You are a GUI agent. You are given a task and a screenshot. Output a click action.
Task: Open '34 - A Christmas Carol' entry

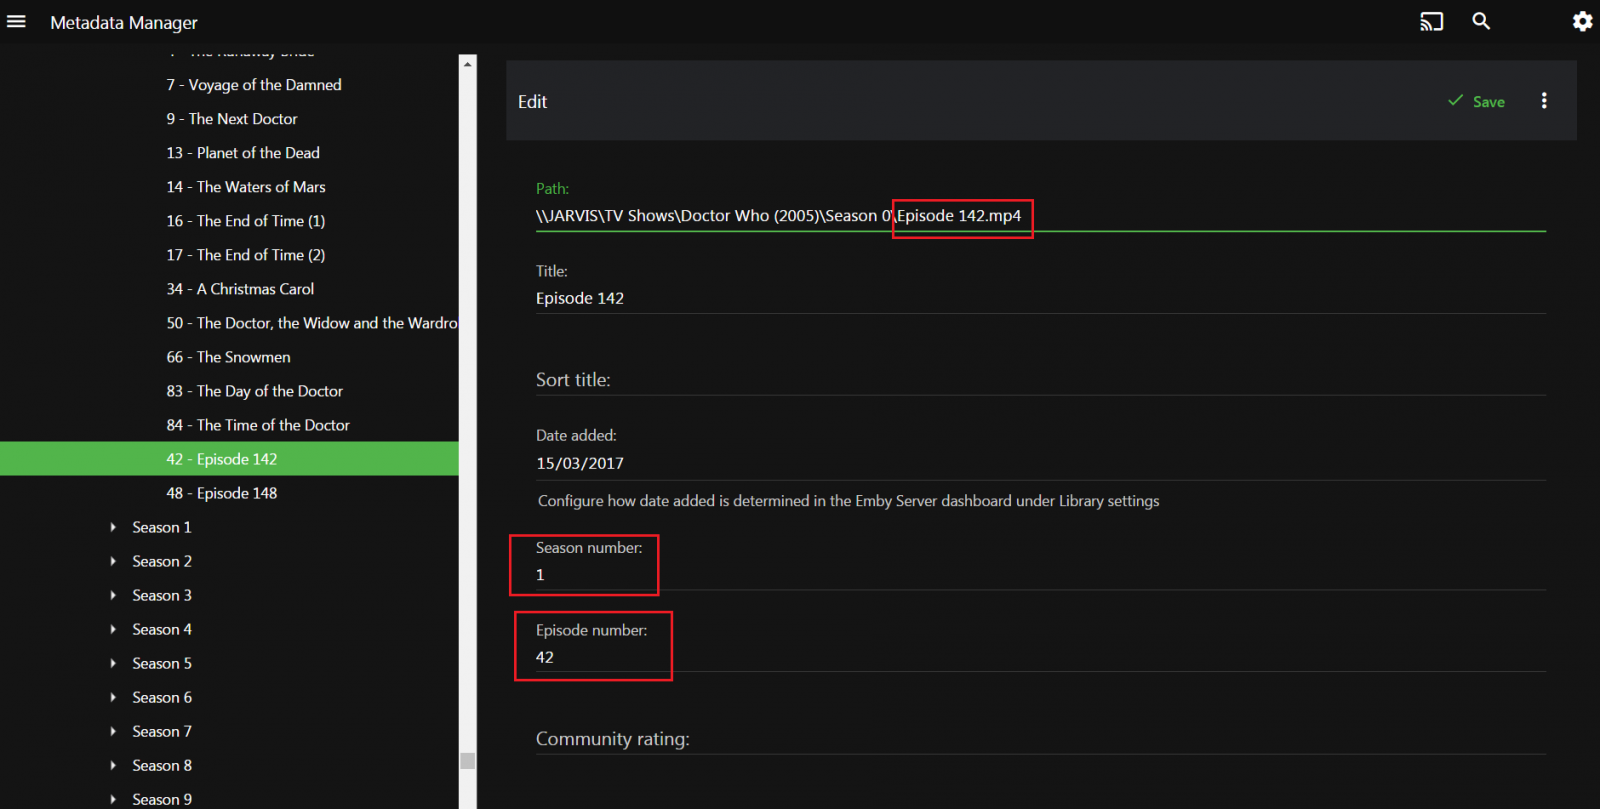pos(240,289)
